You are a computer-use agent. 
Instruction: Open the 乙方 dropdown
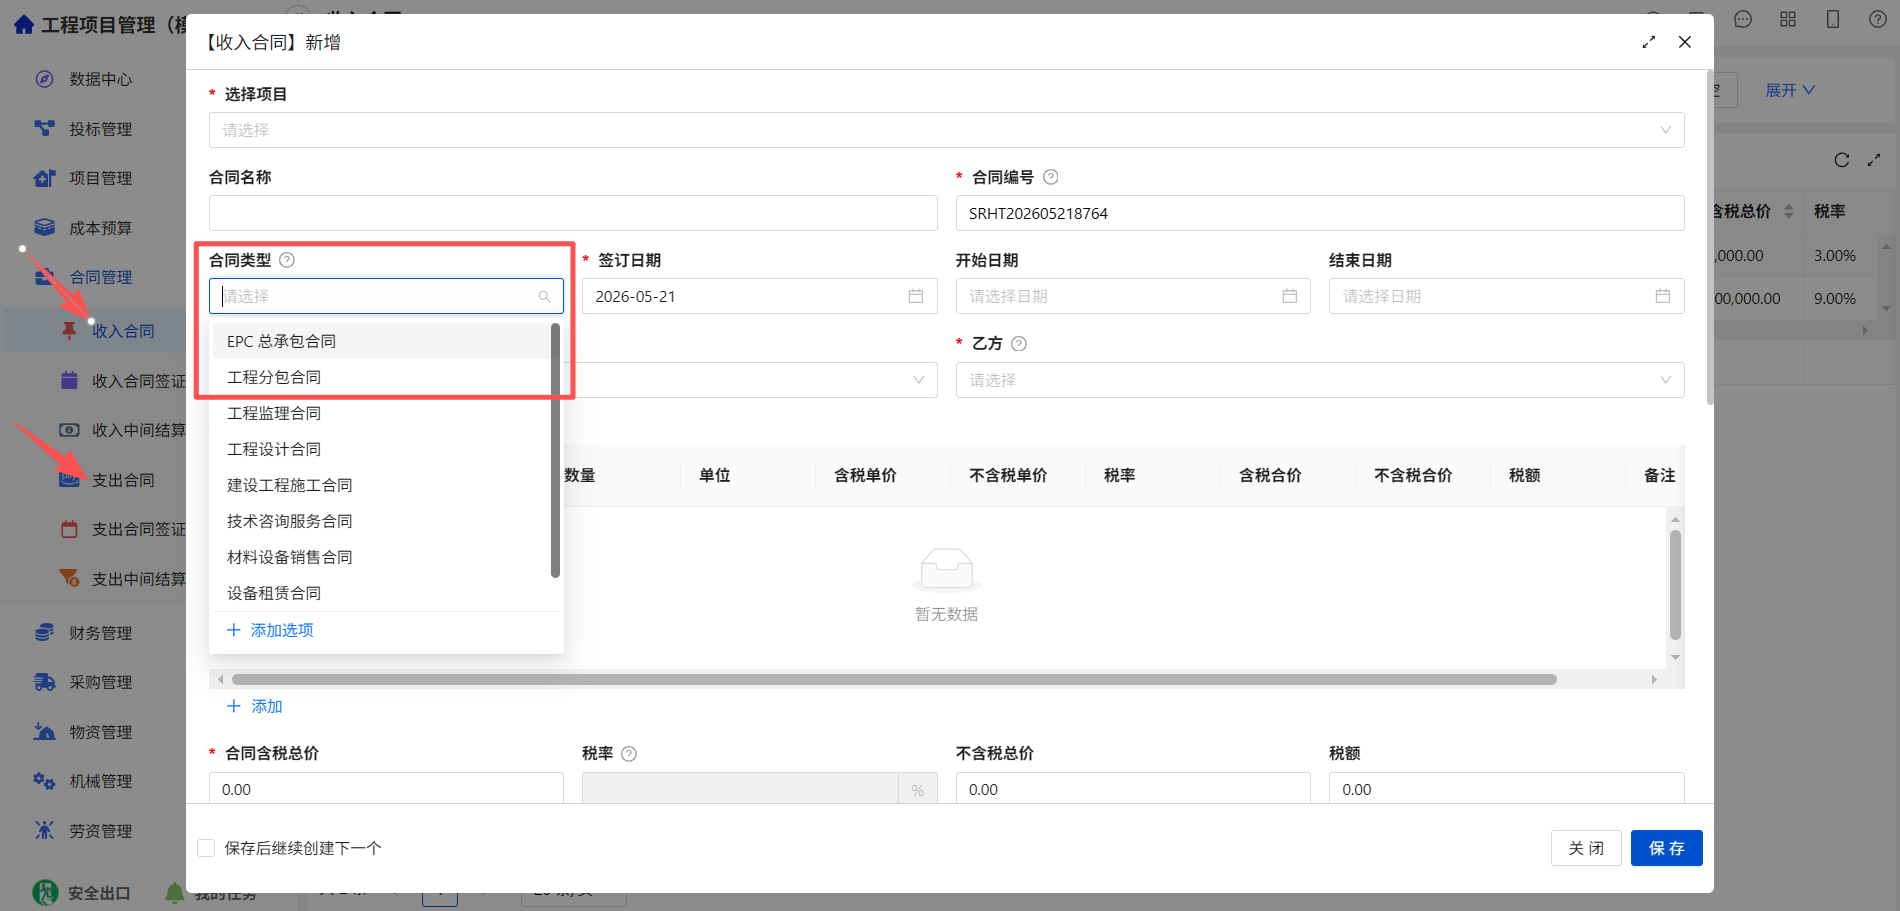click(1320, 380)
